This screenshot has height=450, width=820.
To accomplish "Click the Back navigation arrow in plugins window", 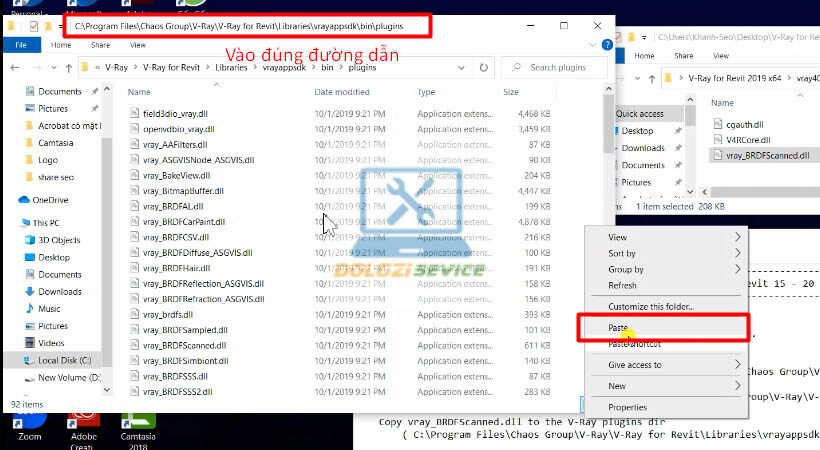I will point(15,68).
